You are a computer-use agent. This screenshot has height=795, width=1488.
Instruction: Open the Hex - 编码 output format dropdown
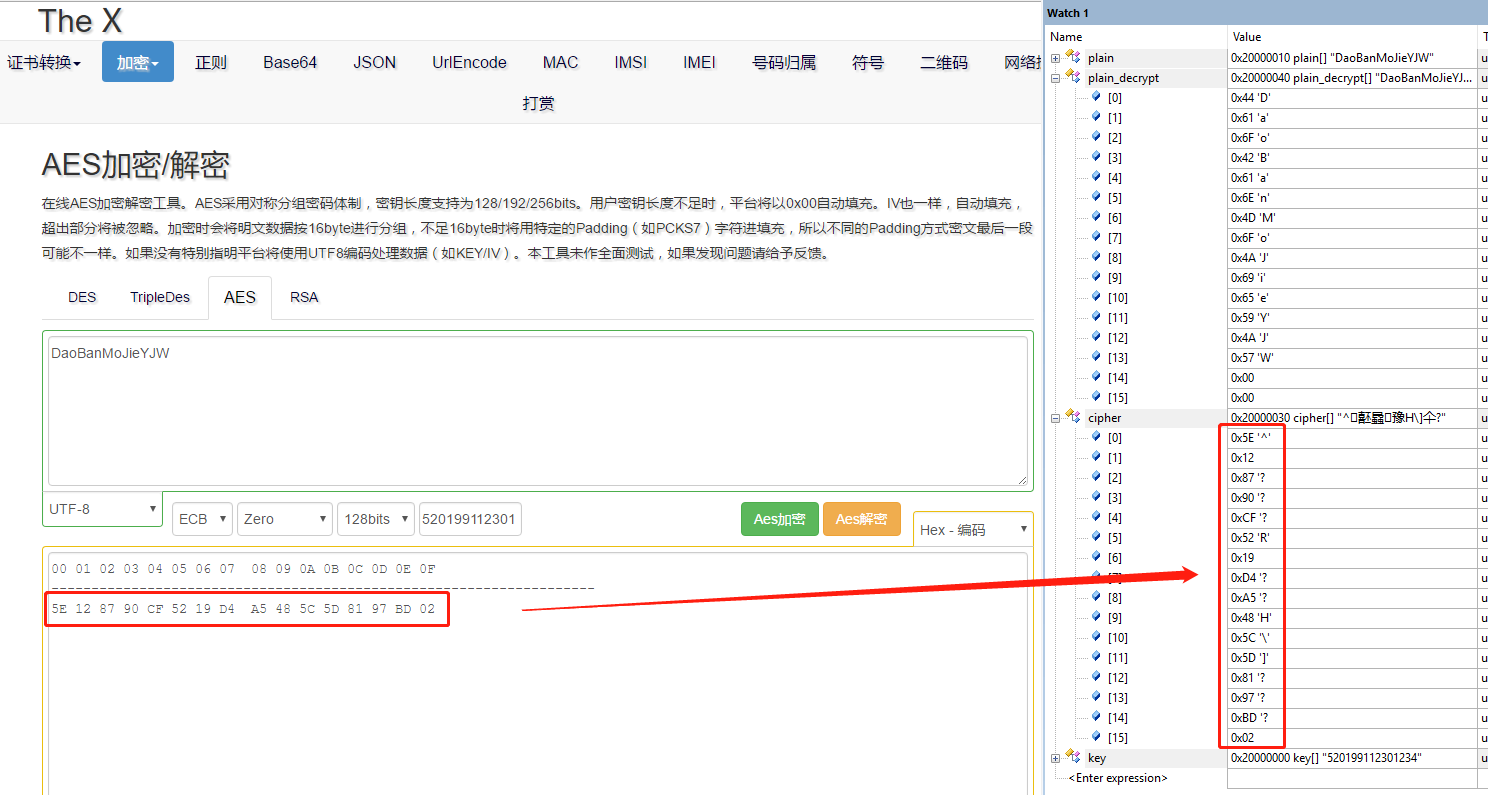click(x=973, y=528)
